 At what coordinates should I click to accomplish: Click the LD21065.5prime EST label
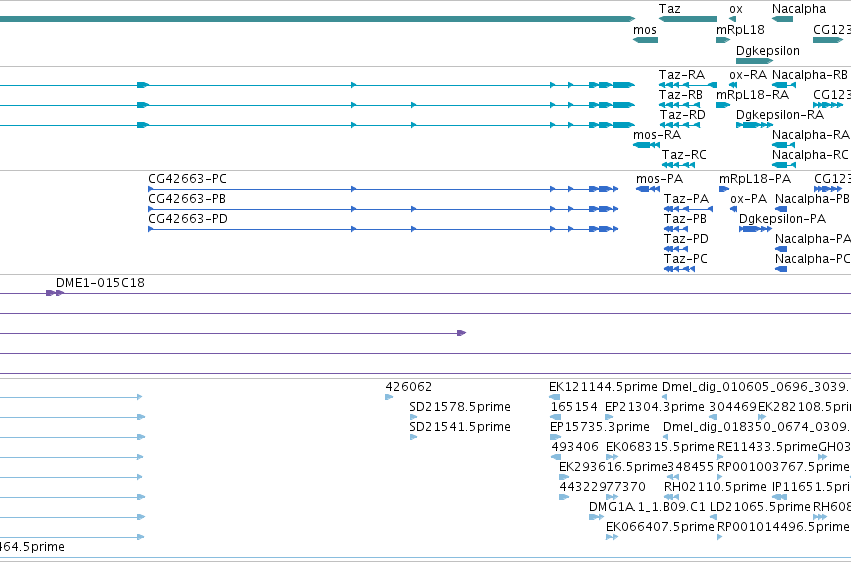pyautogui.click(x=760, y=508)
